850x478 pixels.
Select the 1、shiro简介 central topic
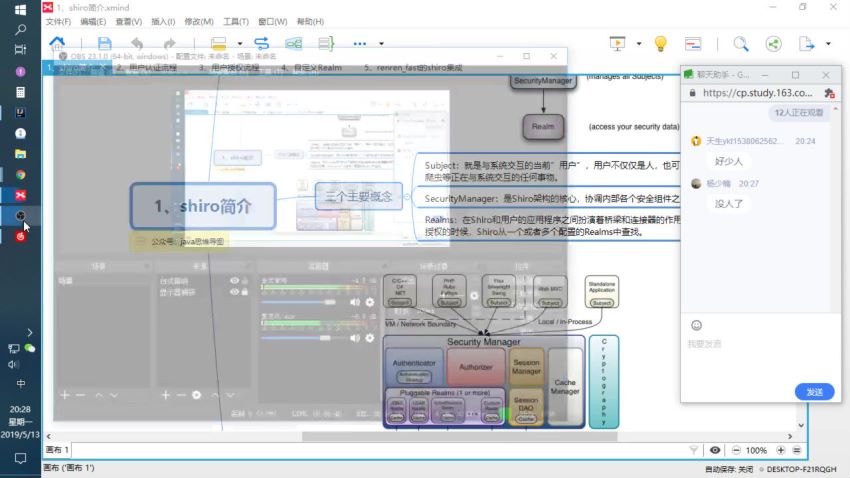[203, 206]
